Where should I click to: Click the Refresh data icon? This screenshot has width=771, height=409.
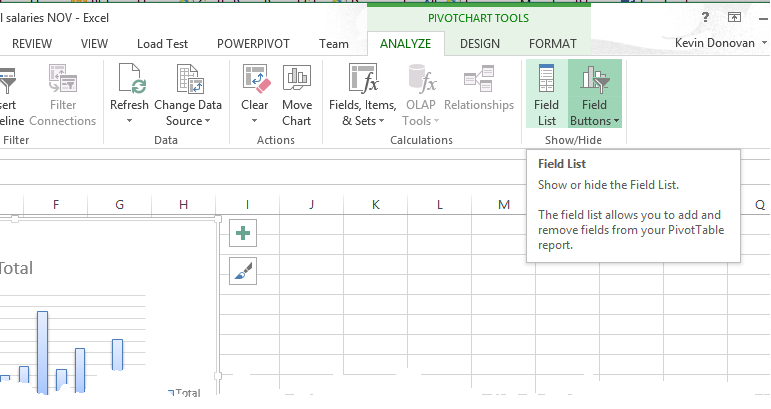(131, 79)
